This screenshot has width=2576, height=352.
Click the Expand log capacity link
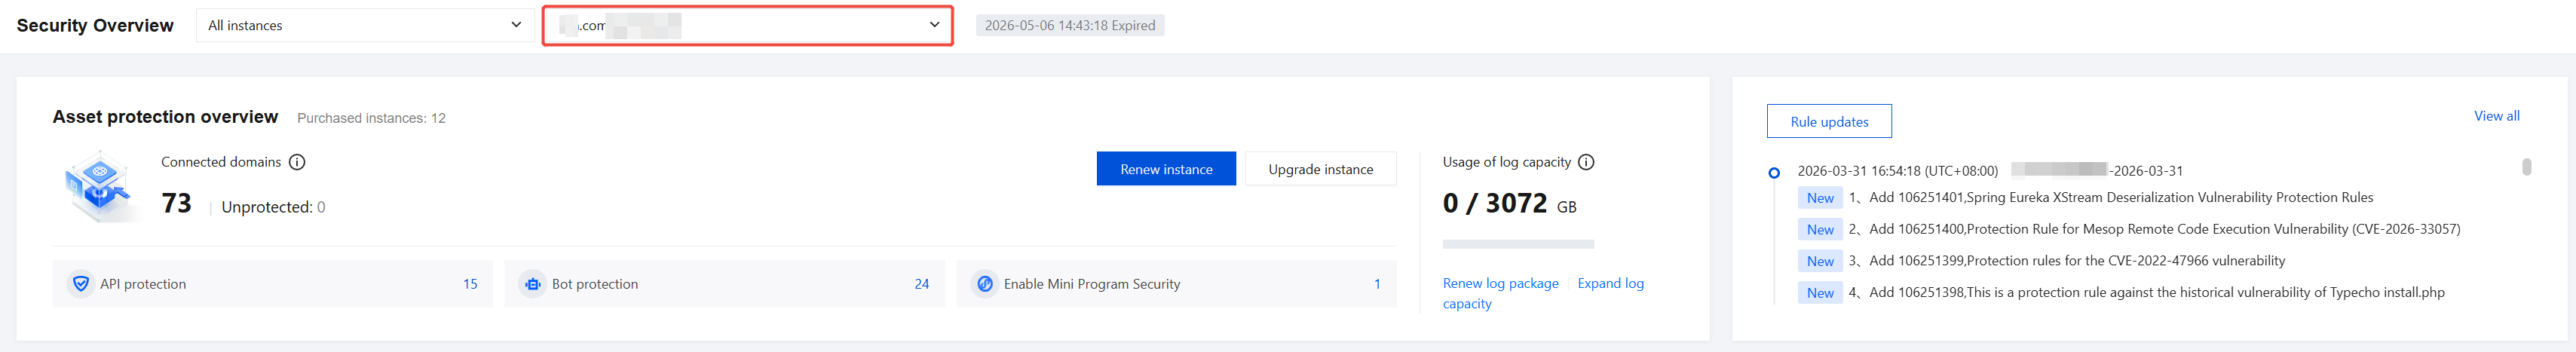[1610, 284]
